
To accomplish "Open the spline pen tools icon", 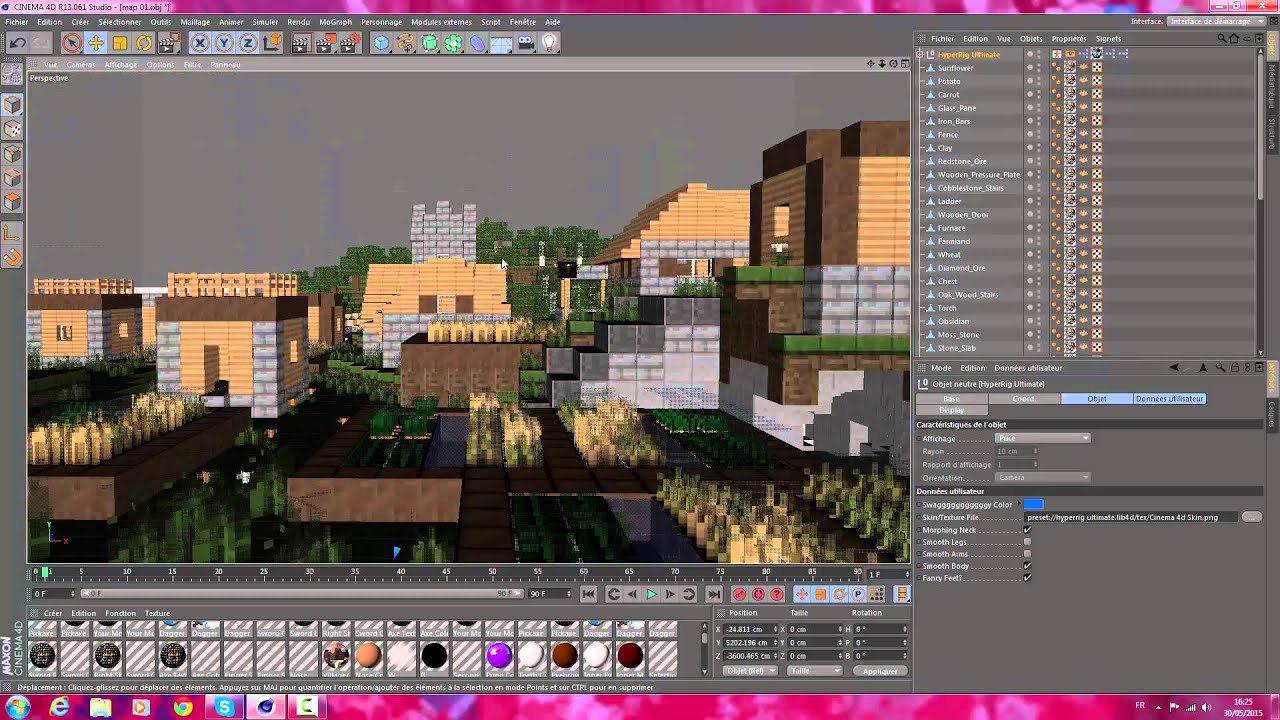I will pyautogui.click(x=405, y=42).
